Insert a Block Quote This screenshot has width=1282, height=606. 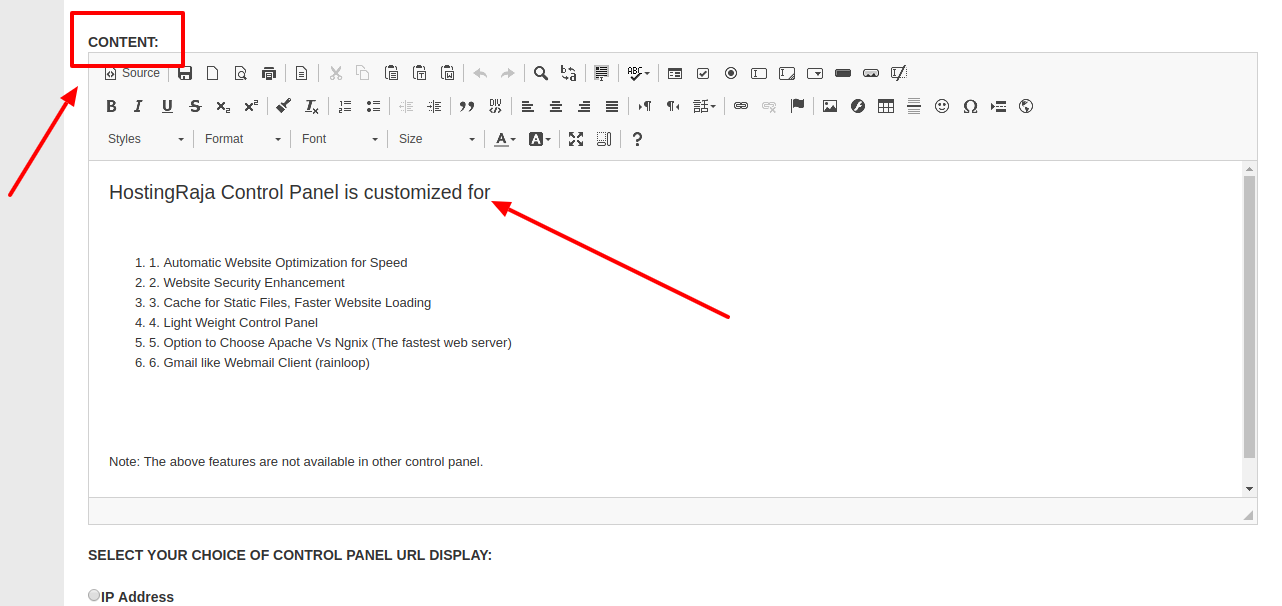click(467, 106)
